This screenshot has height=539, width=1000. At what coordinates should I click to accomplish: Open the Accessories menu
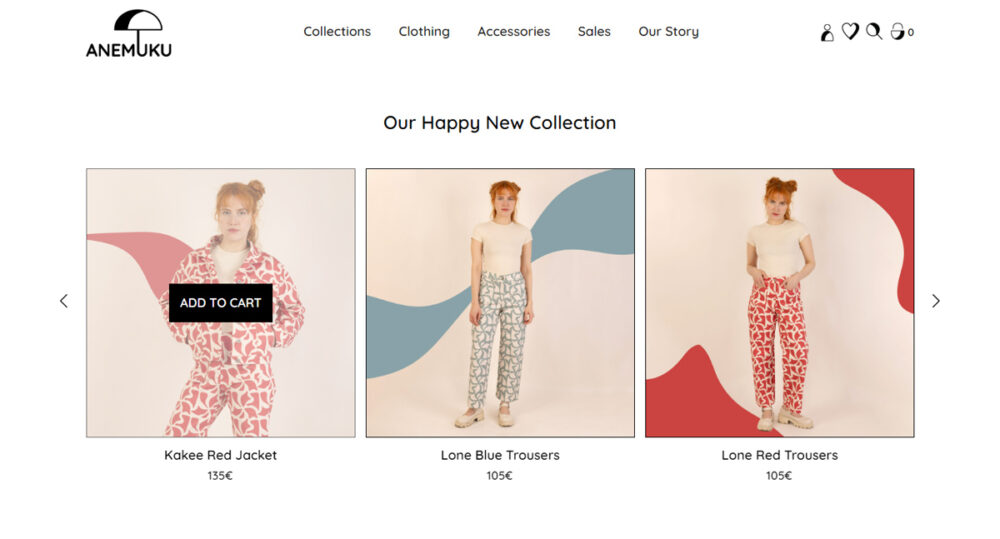514,32
